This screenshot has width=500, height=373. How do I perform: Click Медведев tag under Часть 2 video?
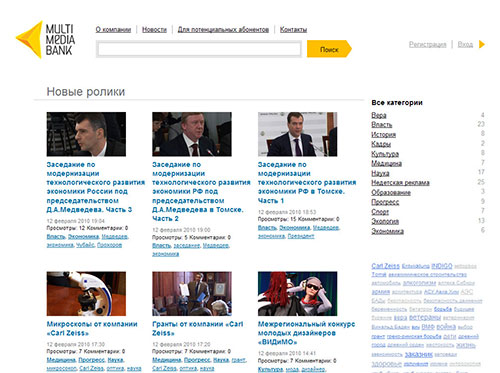(216, 246)
